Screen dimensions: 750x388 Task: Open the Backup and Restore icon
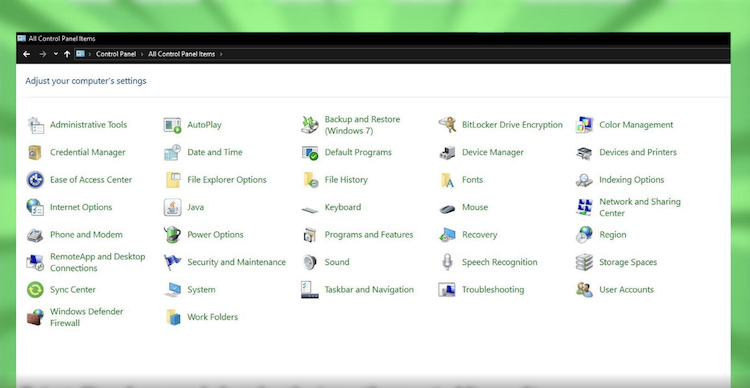point(310,125)
